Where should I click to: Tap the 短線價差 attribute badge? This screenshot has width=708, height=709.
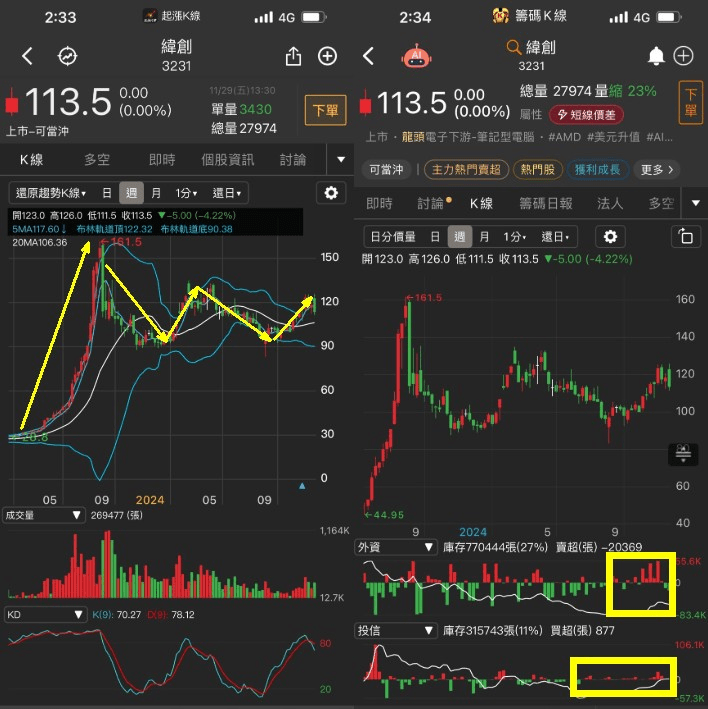(586, 115)
